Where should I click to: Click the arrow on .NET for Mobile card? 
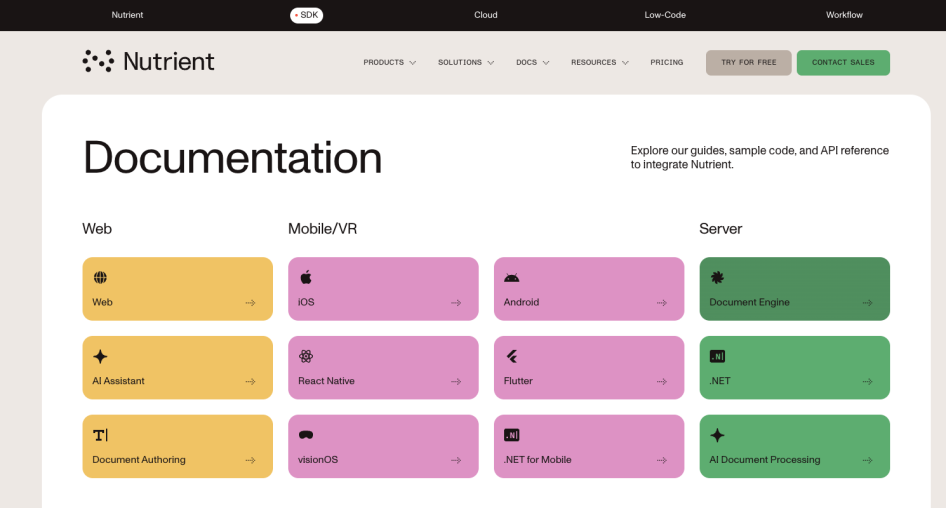pos(662,460)
